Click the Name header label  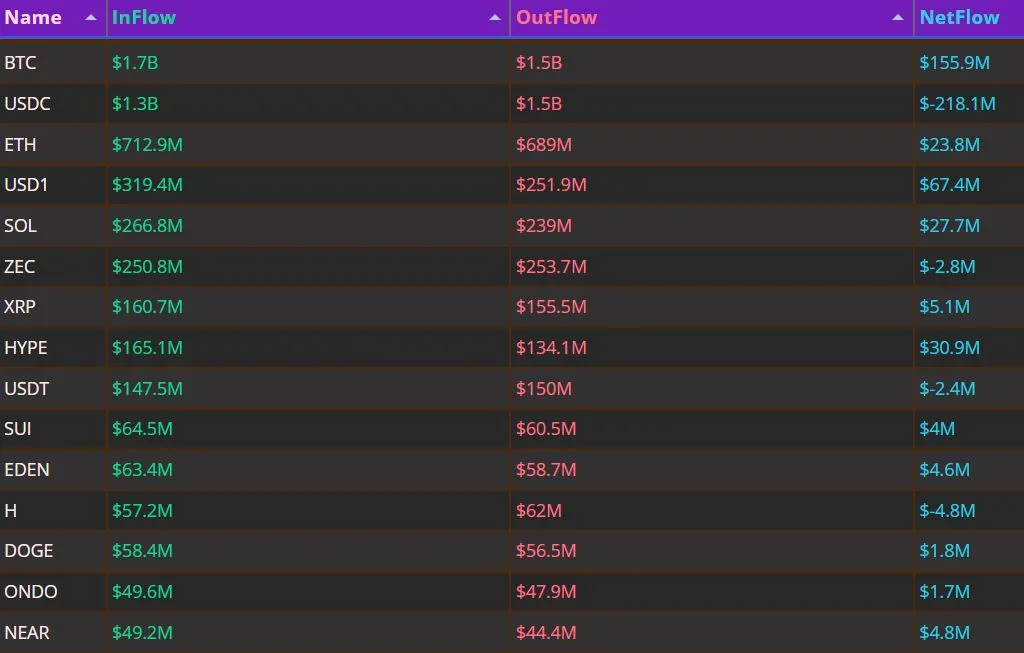[33, 18]
